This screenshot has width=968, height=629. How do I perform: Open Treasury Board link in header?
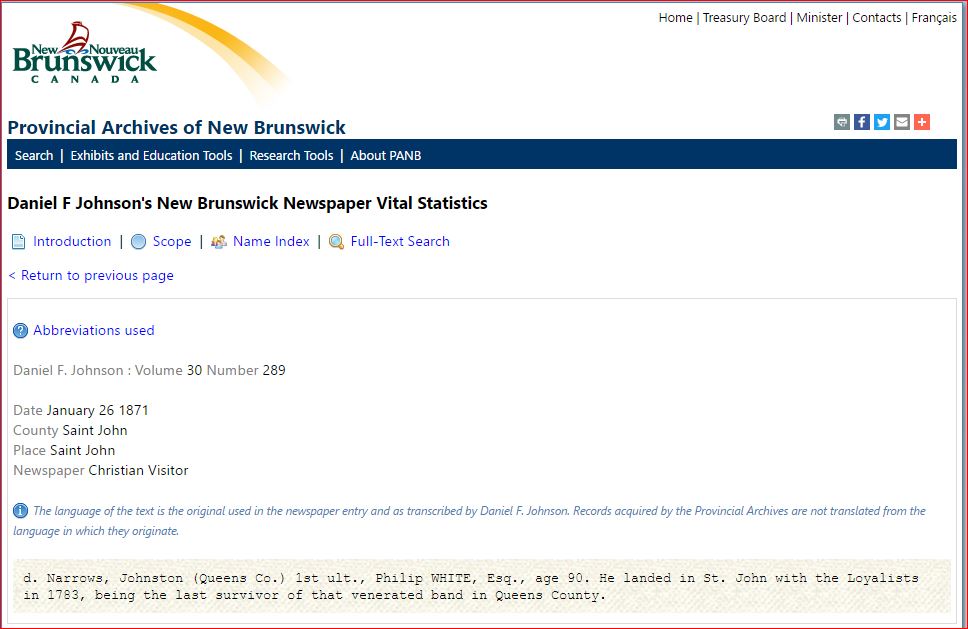744,18
